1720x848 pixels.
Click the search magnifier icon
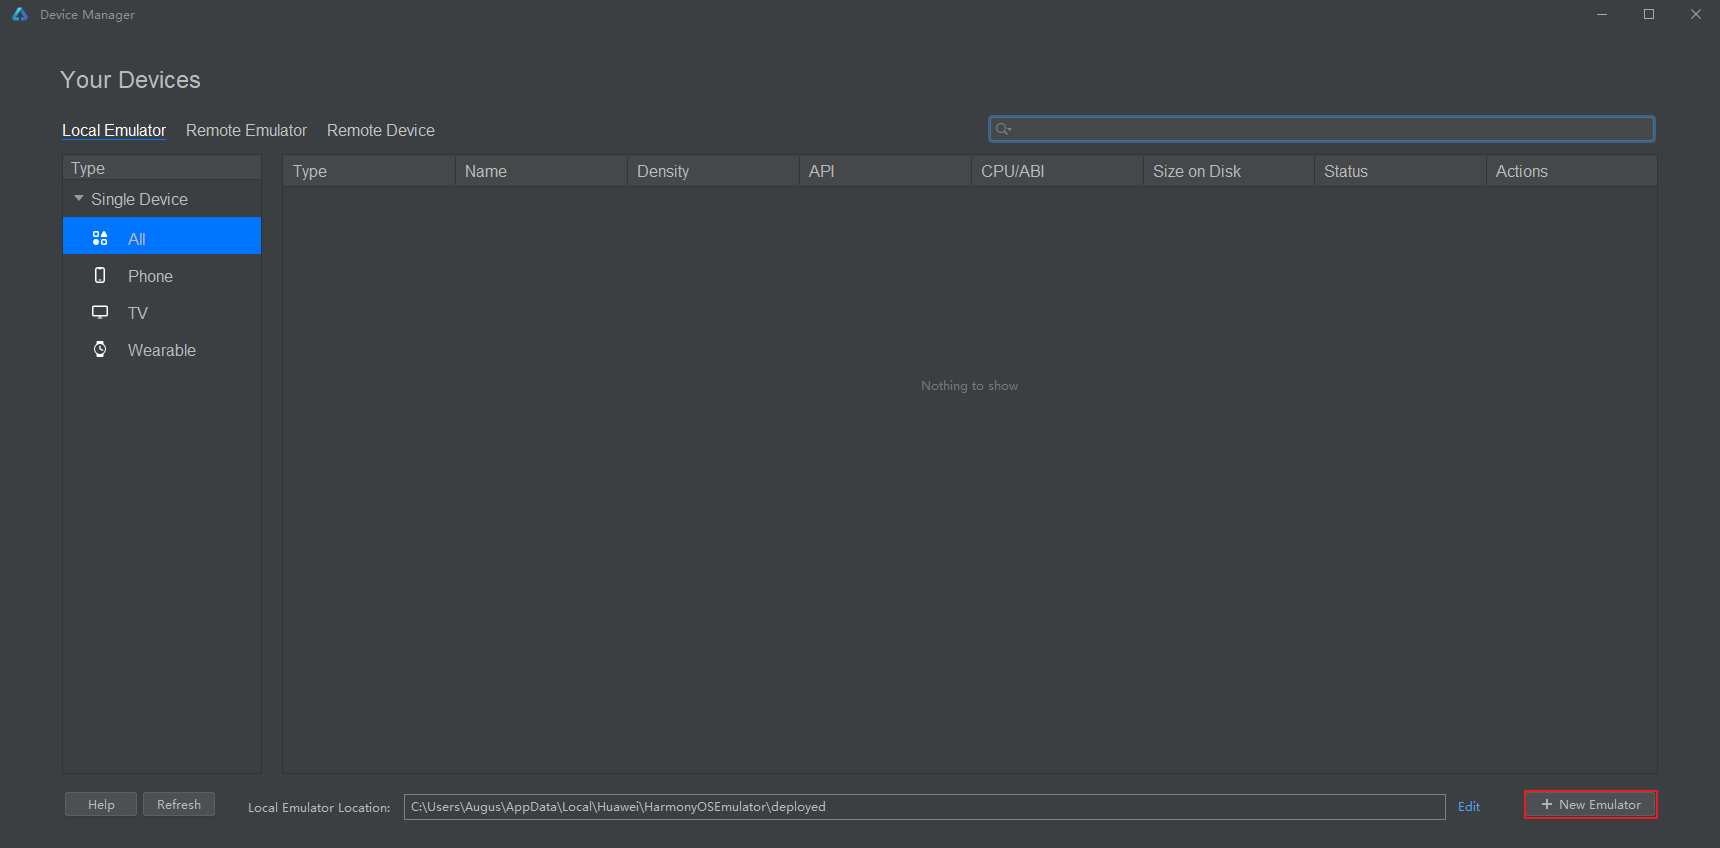[1003, 129]
